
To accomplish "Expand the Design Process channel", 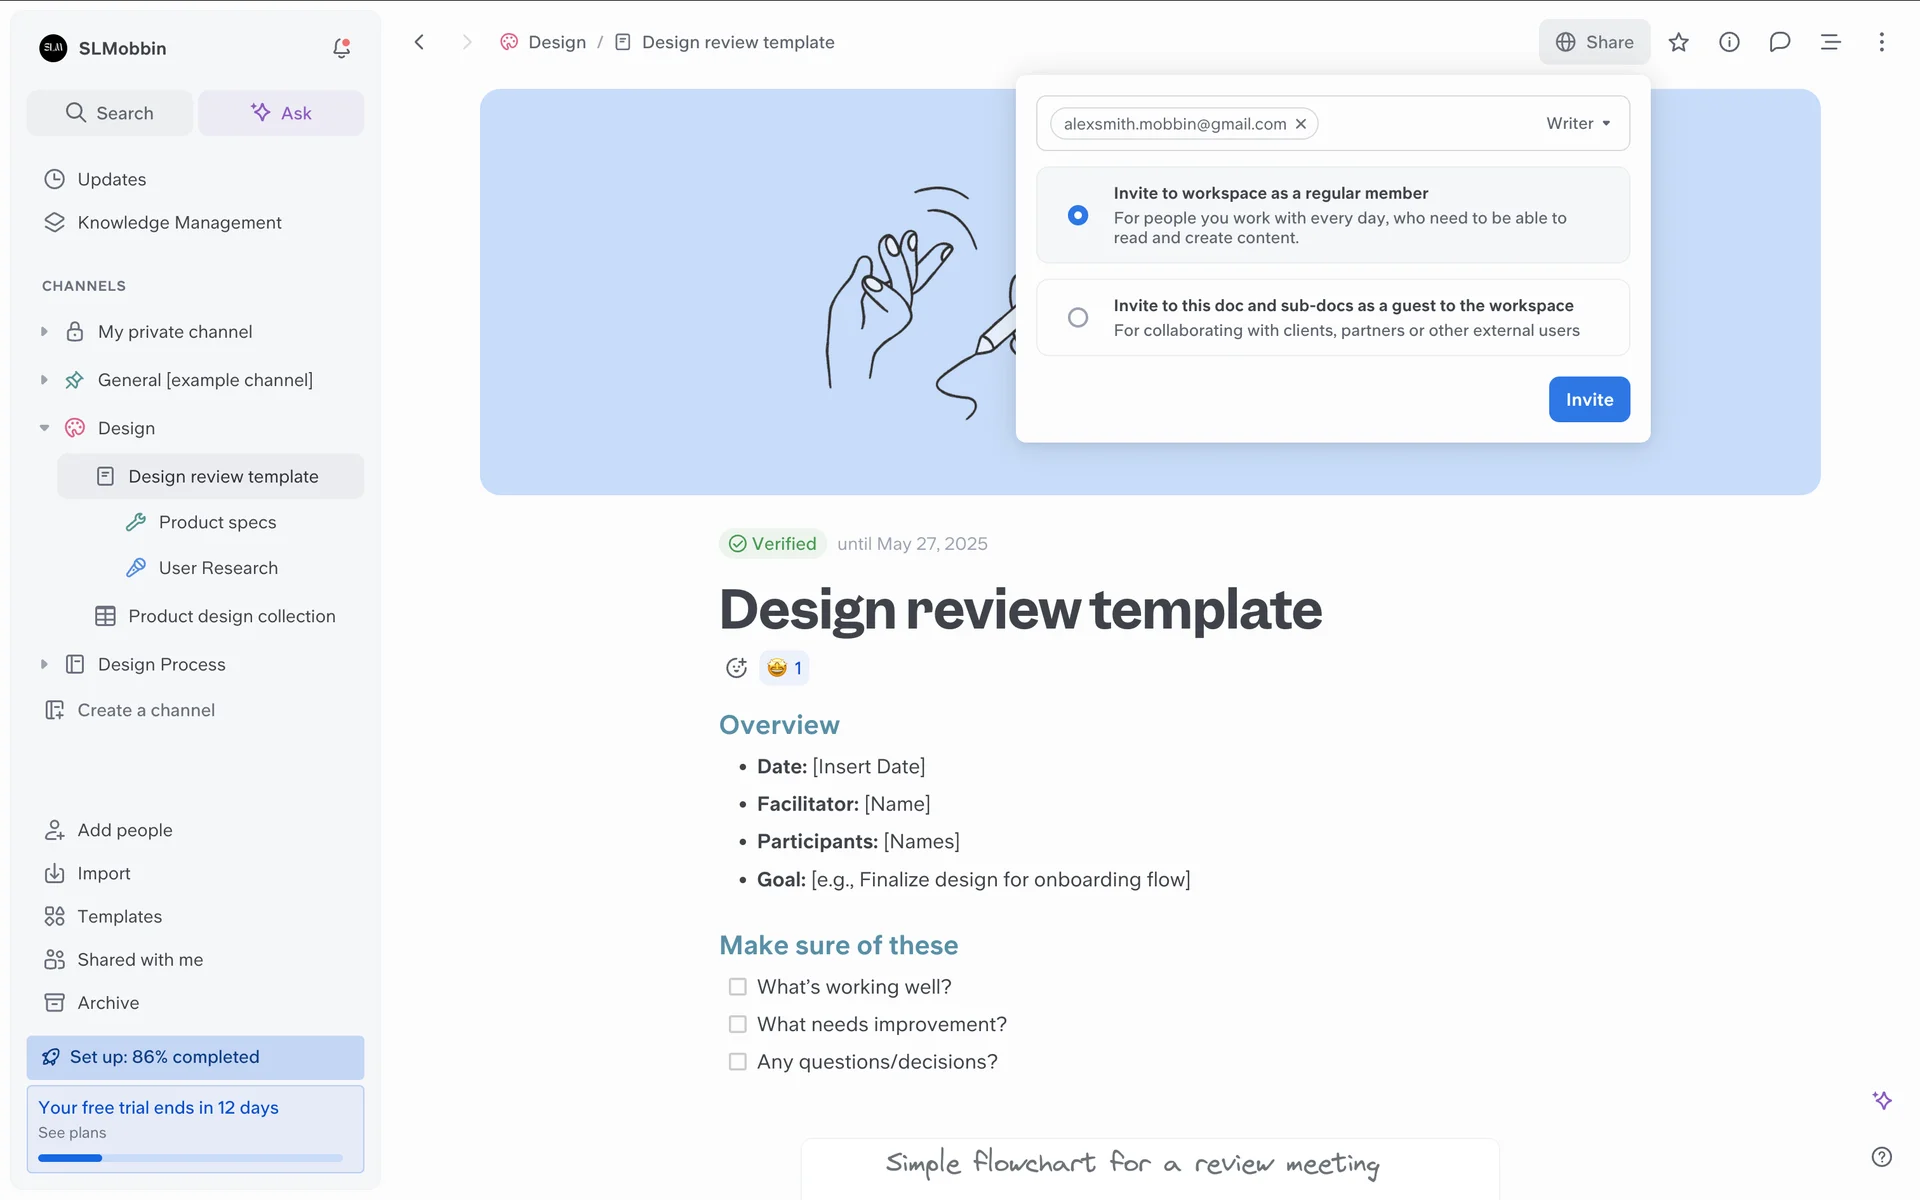I will pyautogui.click(x=44, y=664).
